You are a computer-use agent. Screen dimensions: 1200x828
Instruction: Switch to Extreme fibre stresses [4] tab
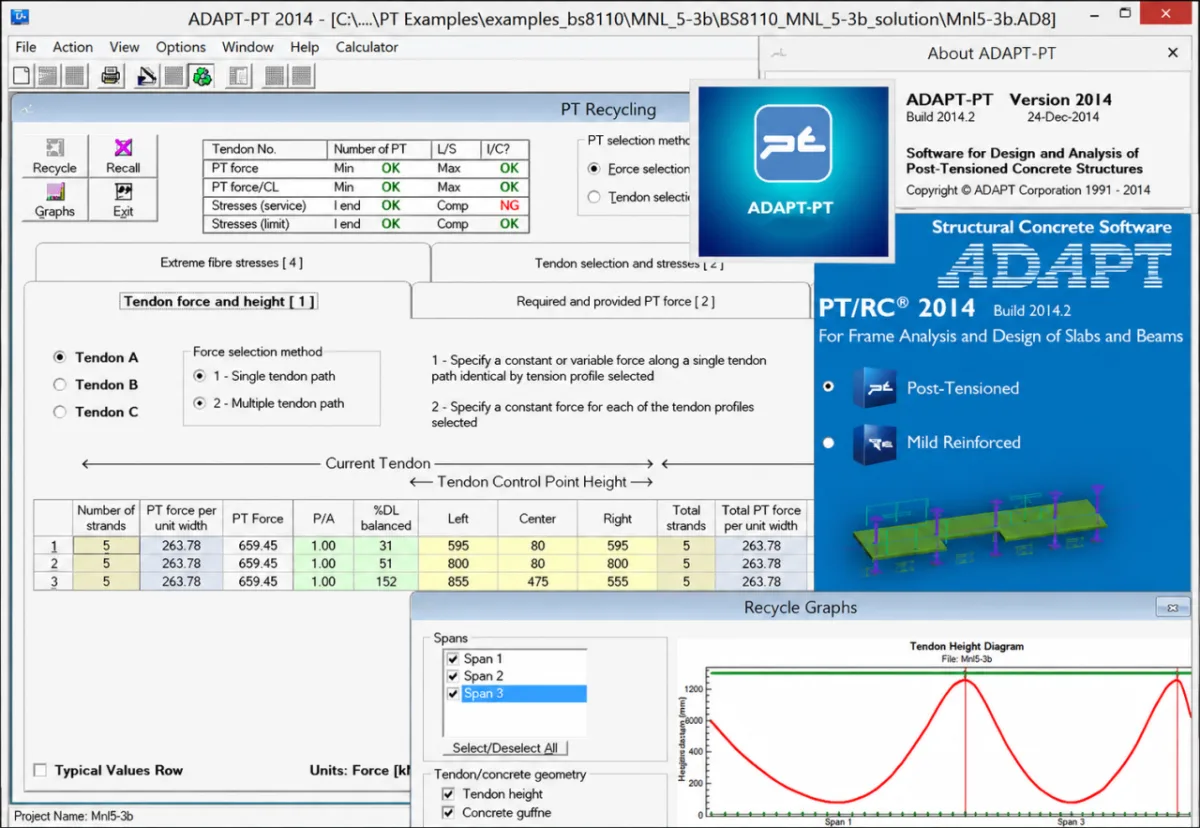(232, 263)
